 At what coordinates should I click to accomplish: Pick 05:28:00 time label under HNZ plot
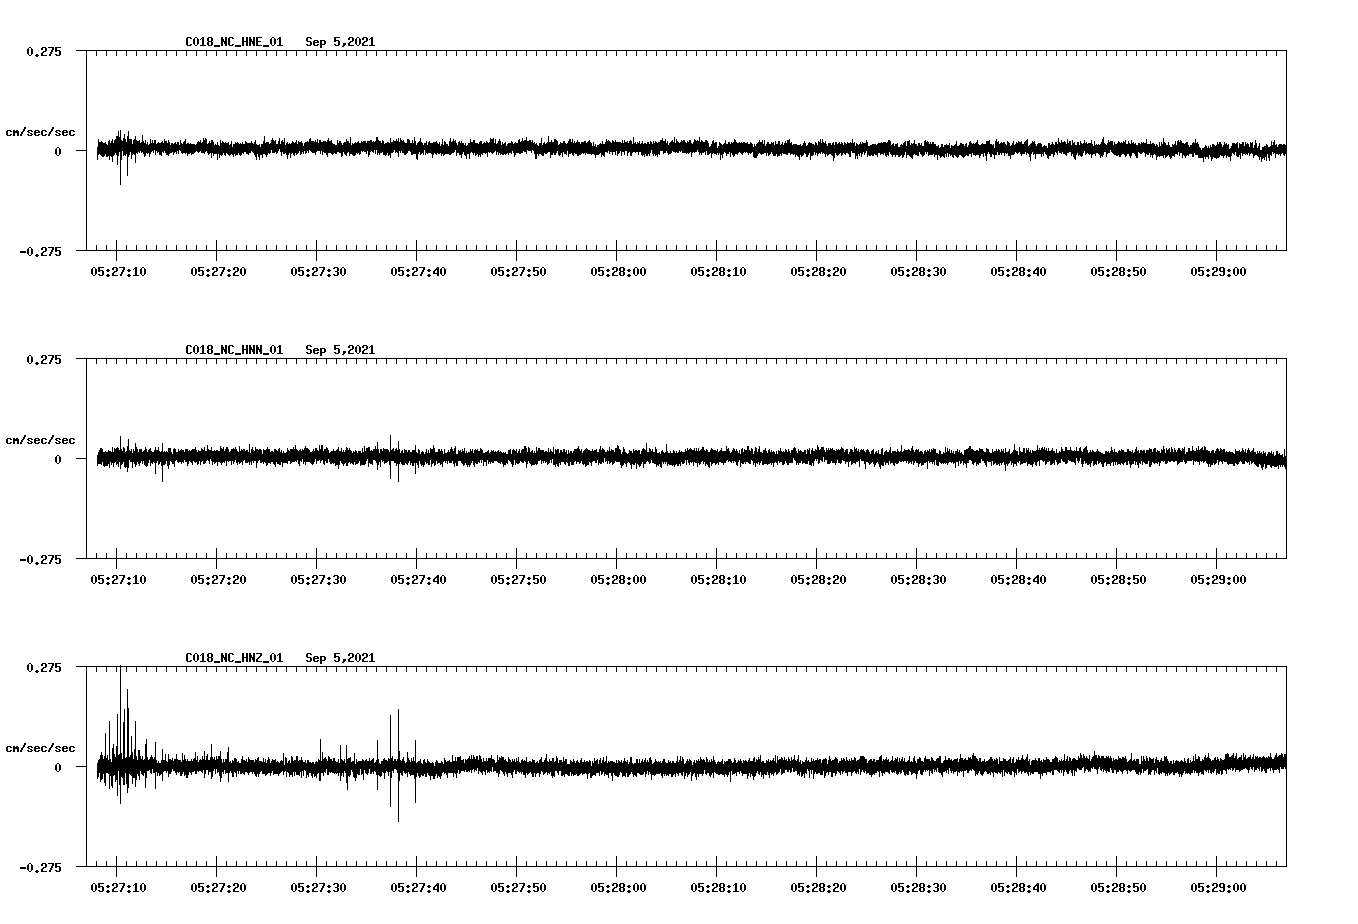(618, 887)
